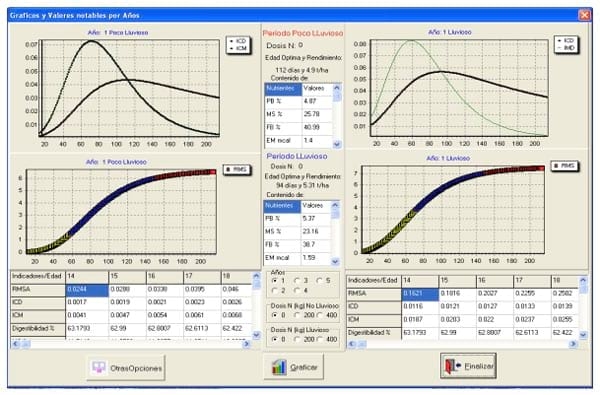Click the RMS legend of the Lluvioso chart

click(x=564, y=166)
